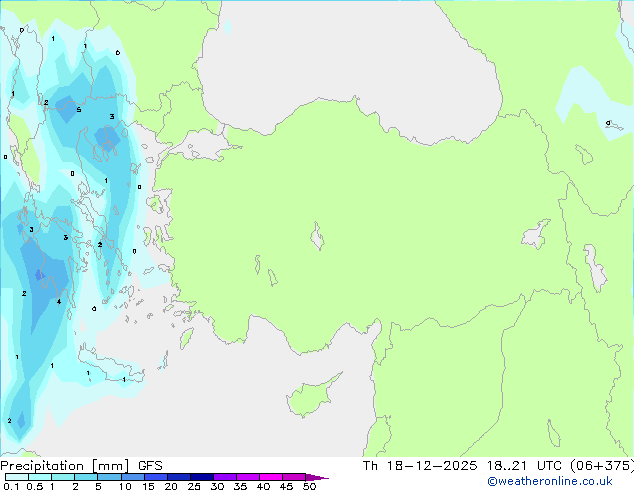Click the 10–15 mm legend swatch
634x490 pixels.
tap(132, 477)
